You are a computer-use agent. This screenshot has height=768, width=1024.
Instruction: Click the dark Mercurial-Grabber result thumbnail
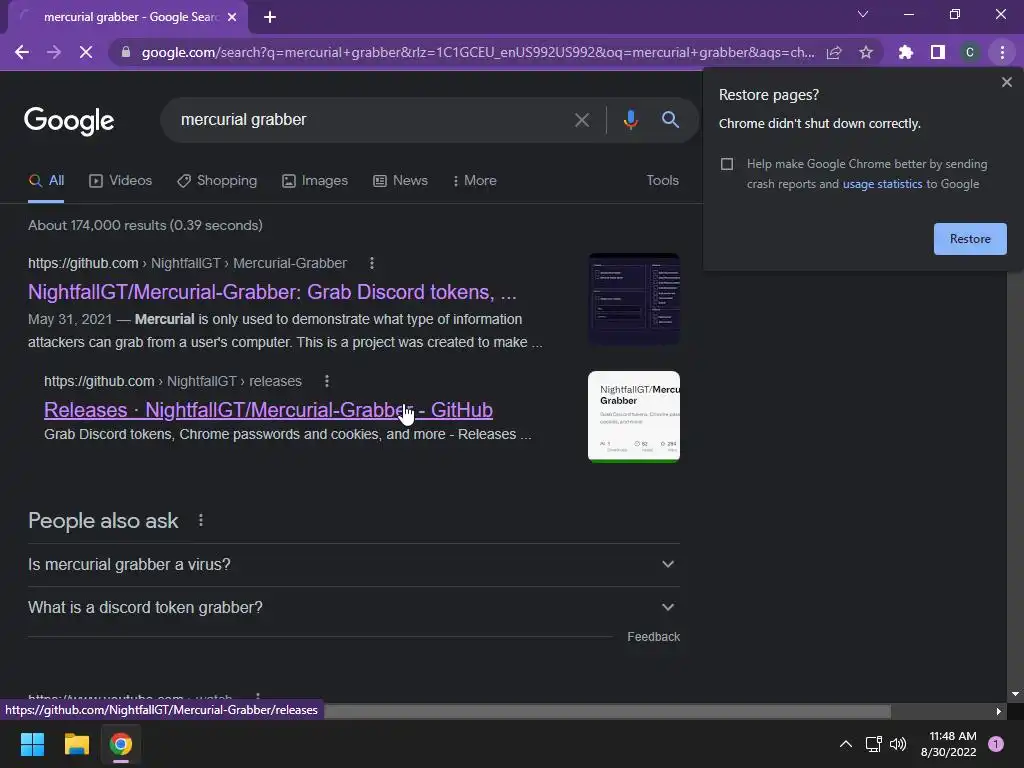[634, 298]
